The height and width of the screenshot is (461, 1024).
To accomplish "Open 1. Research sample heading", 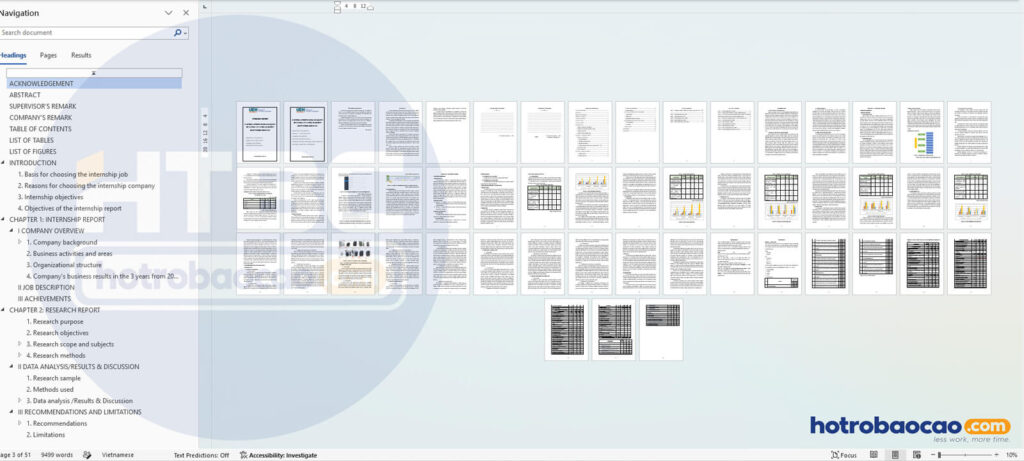I will pos(54,378).
